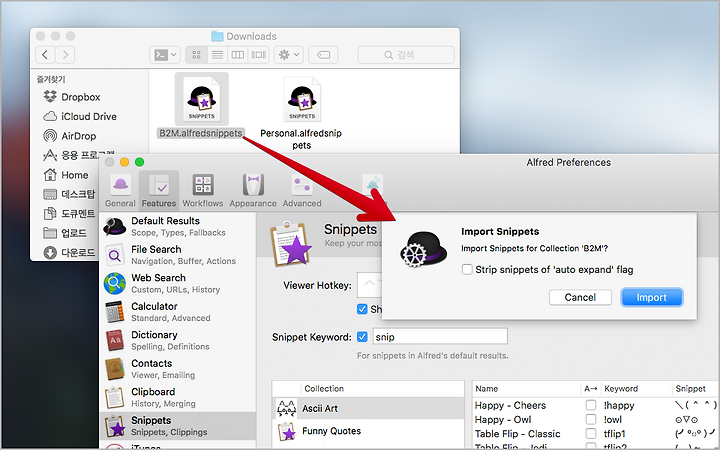The height and width of the screenshot is (450, 720).
Task: Go back in Finder Downloads window
Action: coord(45,55)
